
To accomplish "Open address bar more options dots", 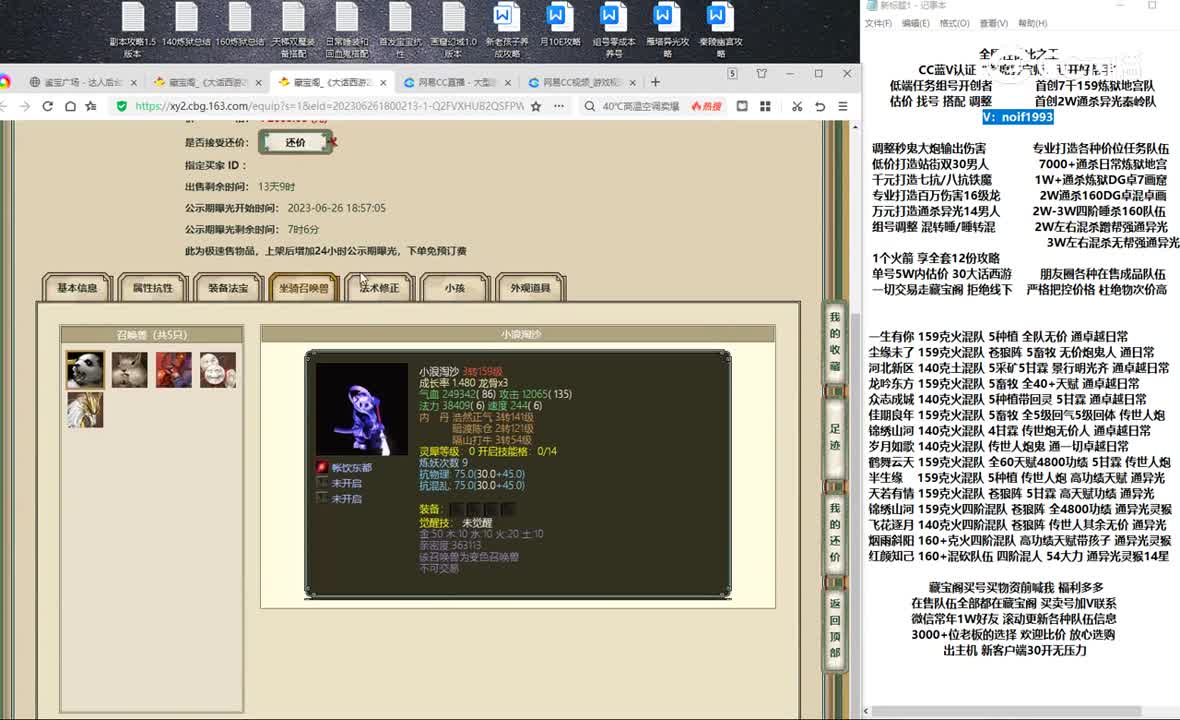I will [x=558, y=106].
